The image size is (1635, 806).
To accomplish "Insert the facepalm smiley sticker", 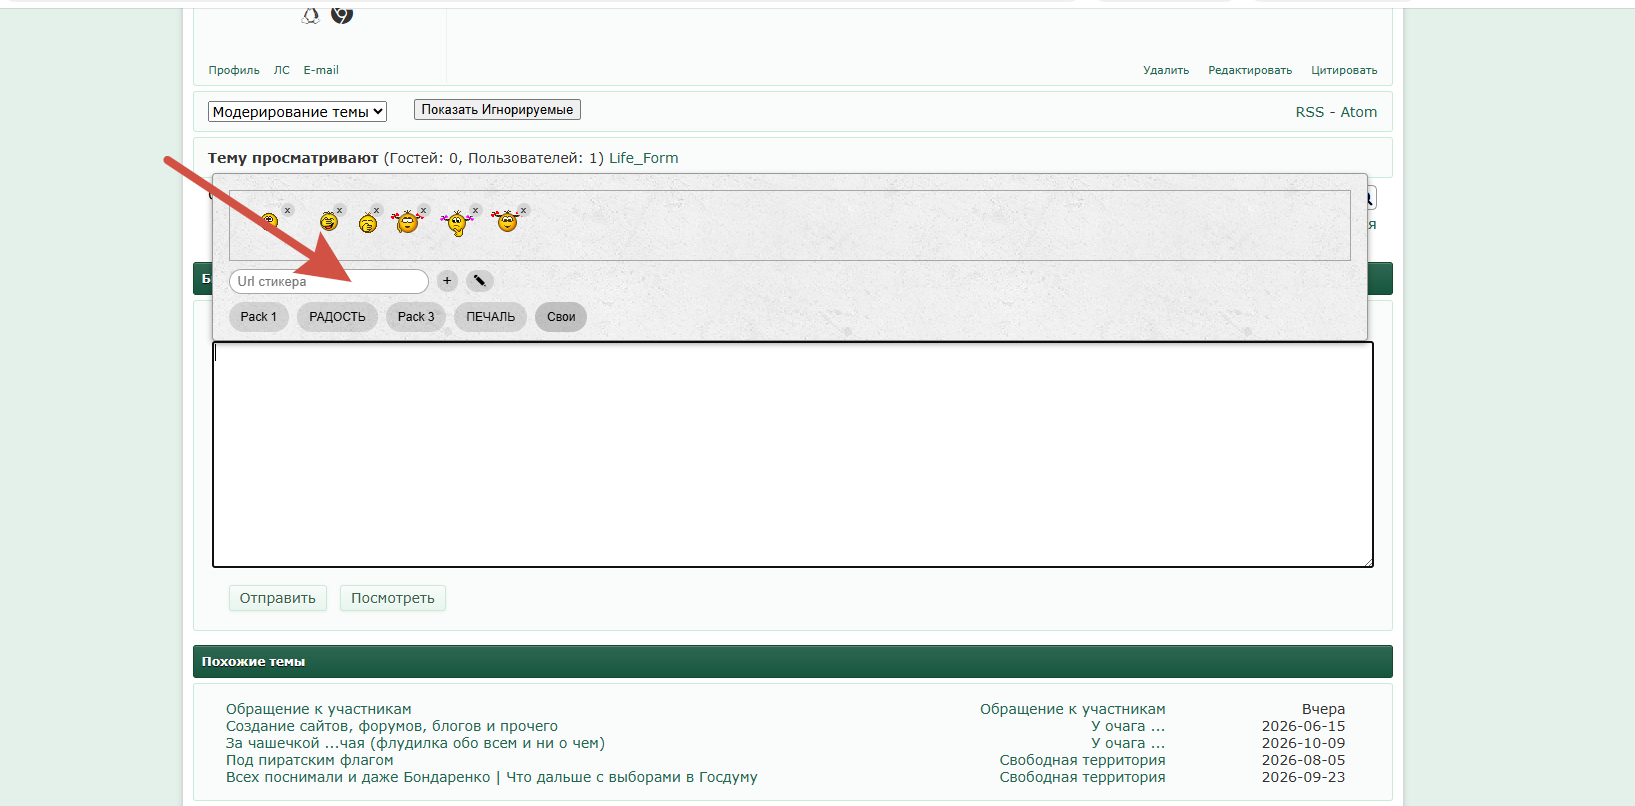I will pos(368,222).
